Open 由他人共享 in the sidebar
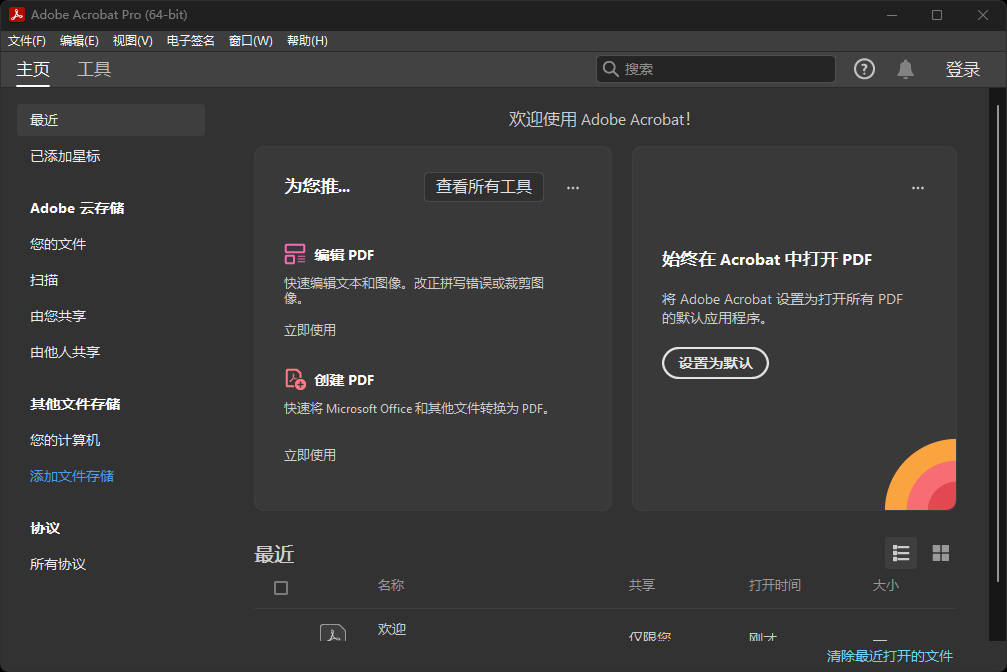 [65, 352]
